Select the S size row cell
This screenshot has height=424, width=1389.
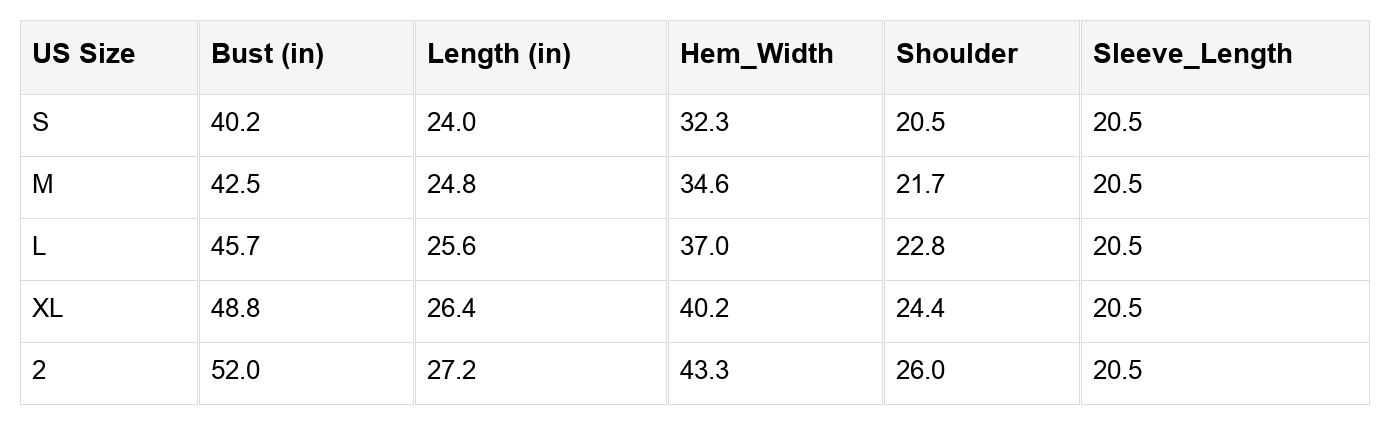click(x=41, y=123)
